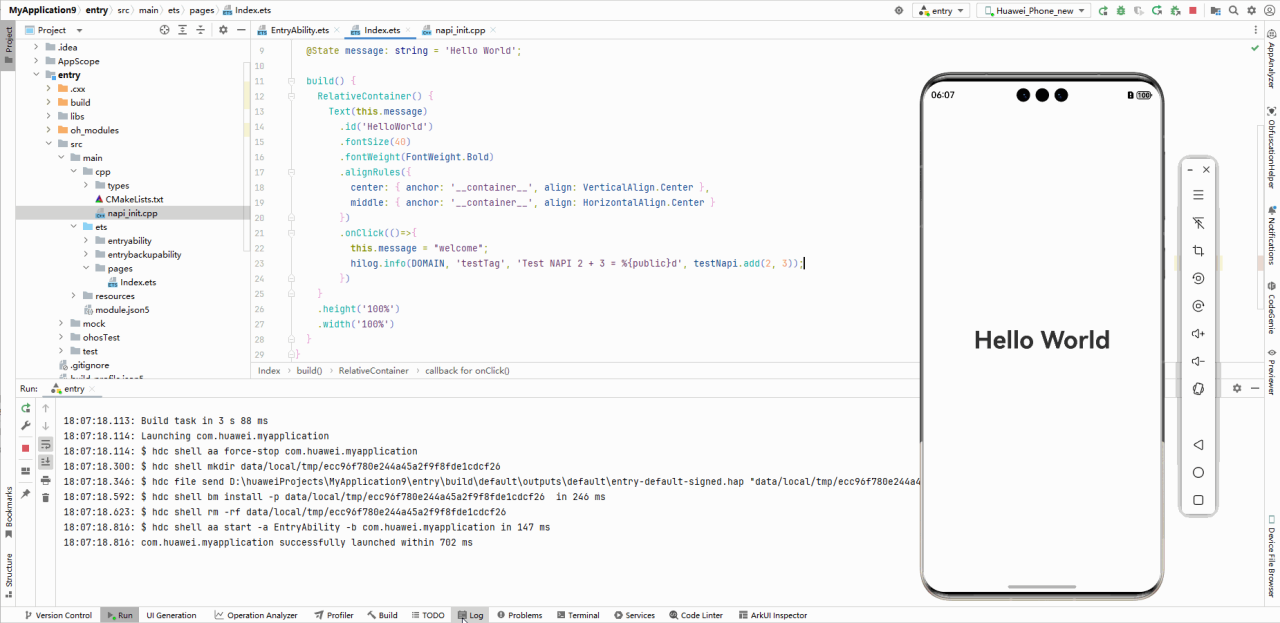Toggle soft-wrap in Run console
Image resolution: width=1280 pixels, height=623 pixels.
click(45, 444)
